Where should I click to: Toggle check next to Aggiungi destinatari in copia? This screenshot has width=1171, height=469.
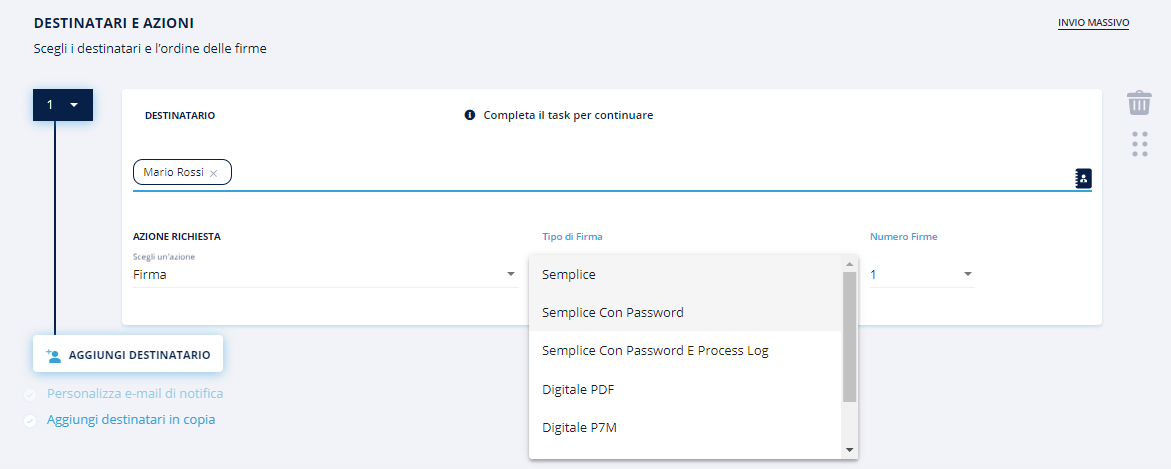[x=30, y=421]
